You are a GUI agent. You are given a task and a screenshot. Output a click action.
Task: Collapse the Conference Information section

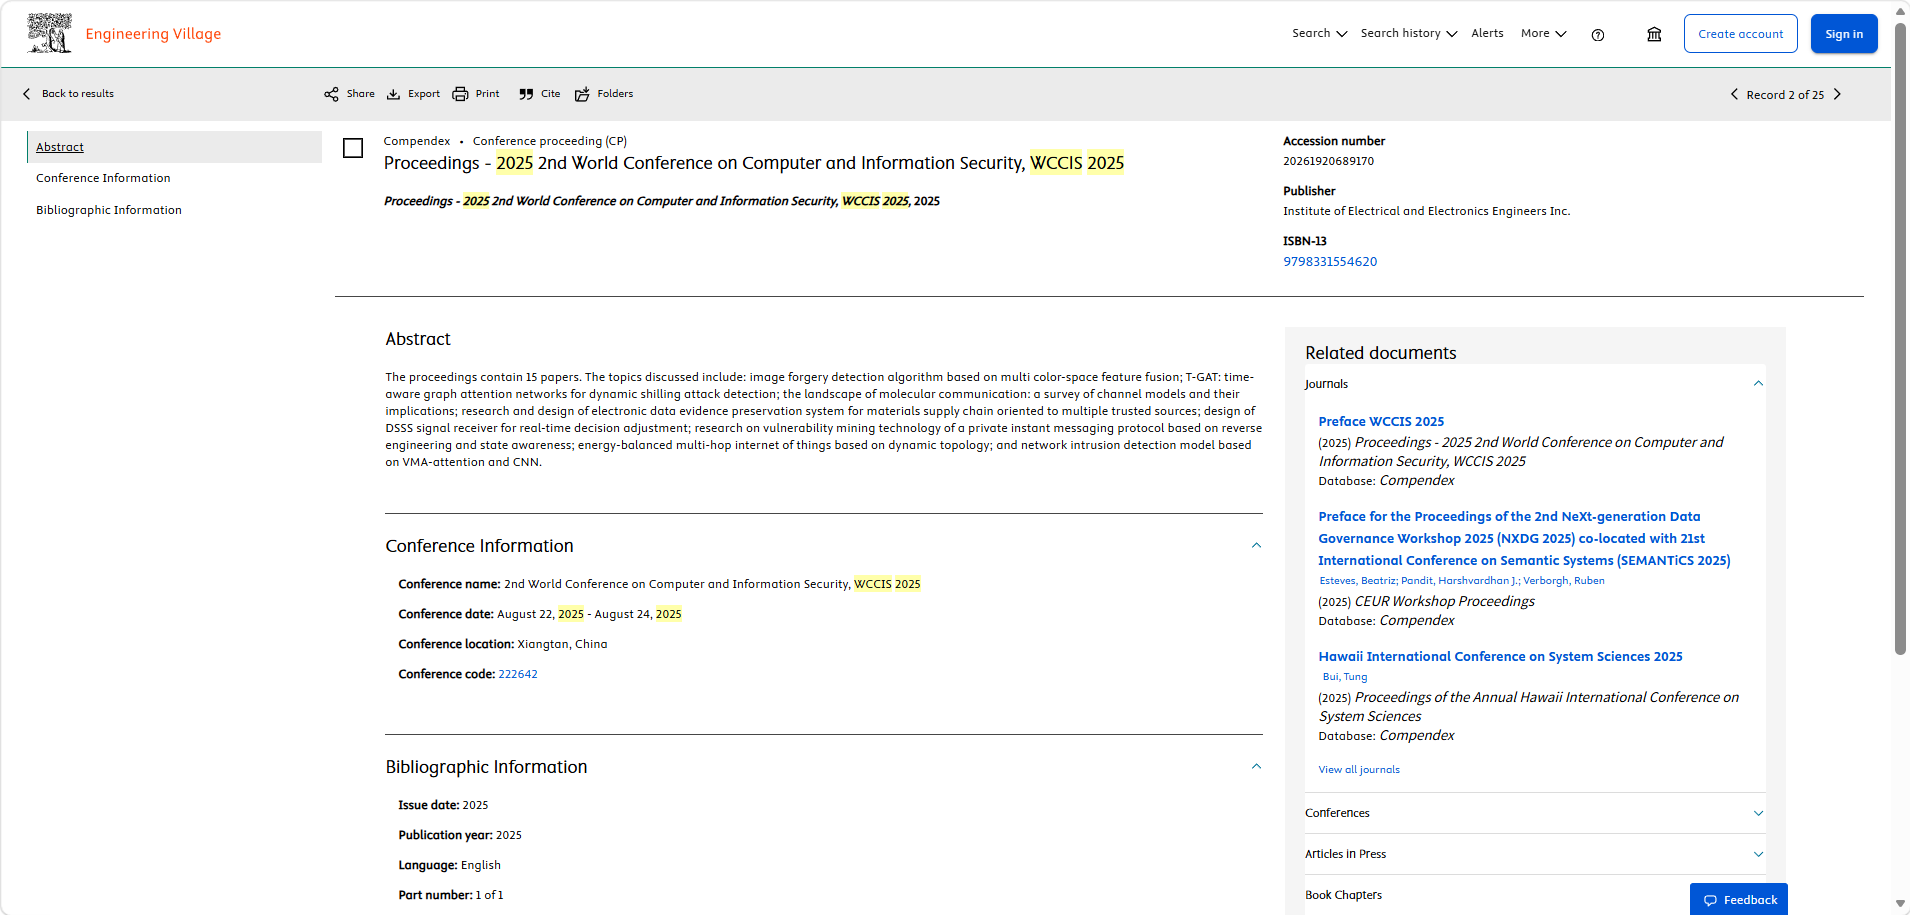(x=1256, y=546)
